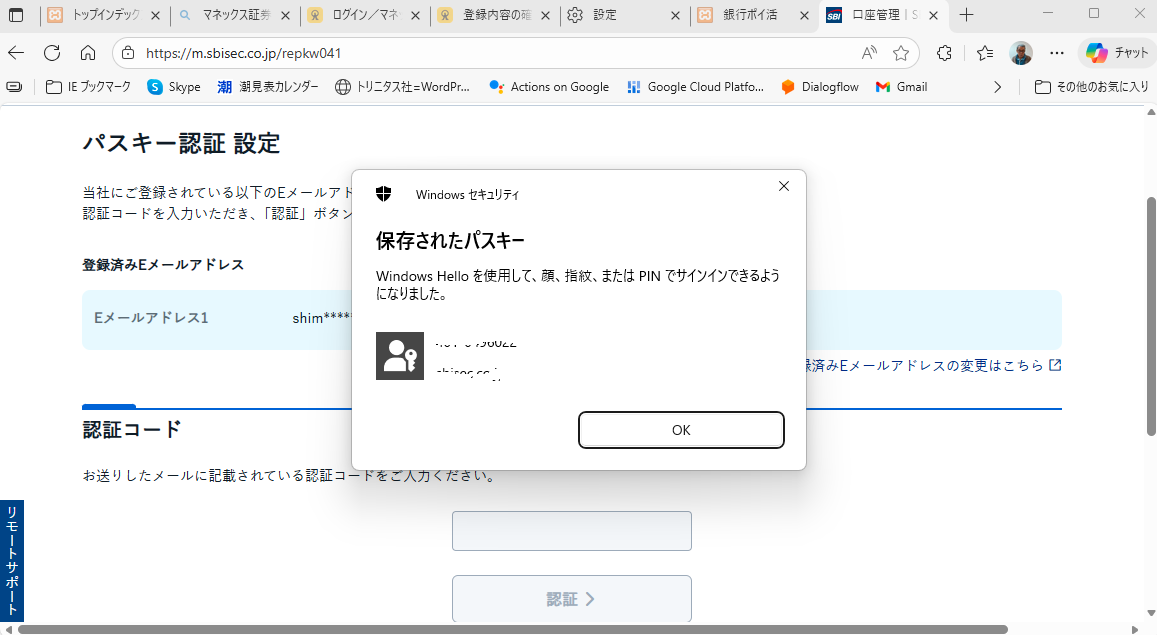The height and width of the screenshot is (635, 1157).
Task: Switch to the 設定 tab
Action: (625, 15)
